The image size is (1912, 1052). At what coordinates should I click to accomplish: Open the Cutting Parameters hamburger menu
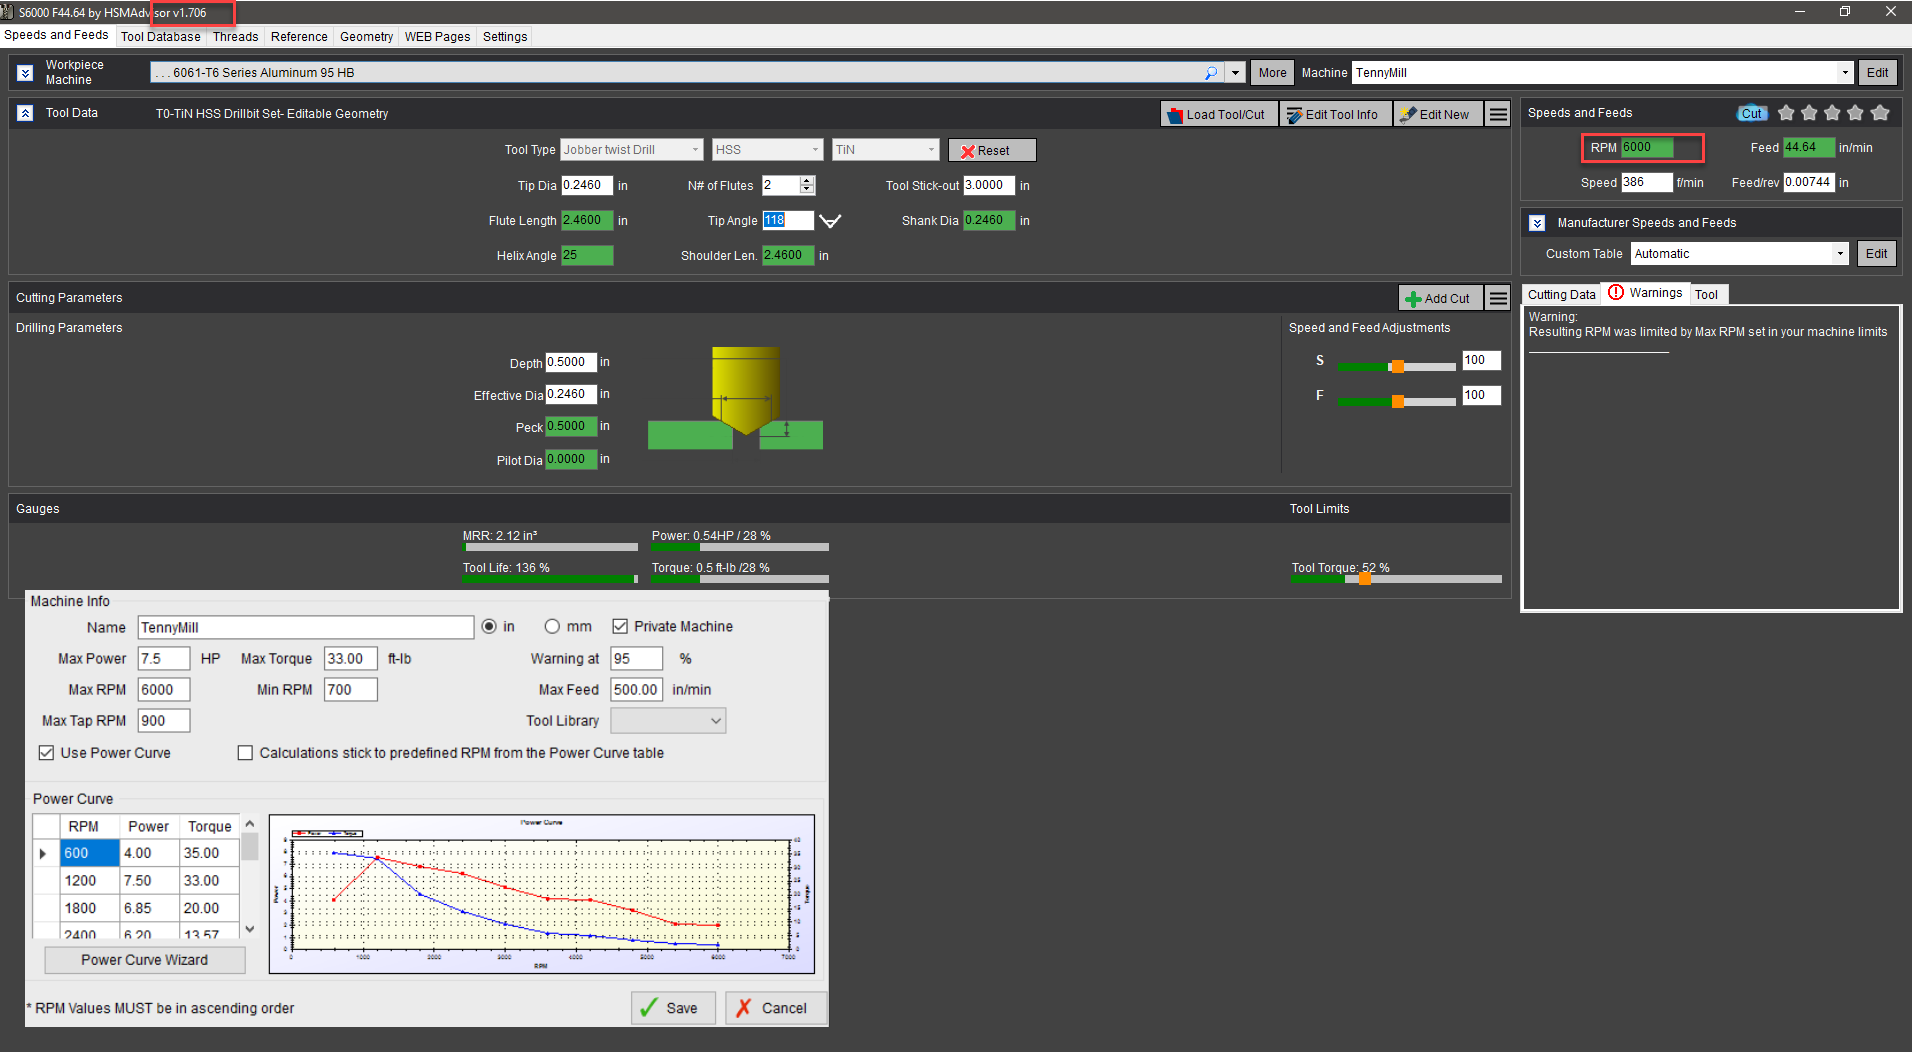point(1497,298)
